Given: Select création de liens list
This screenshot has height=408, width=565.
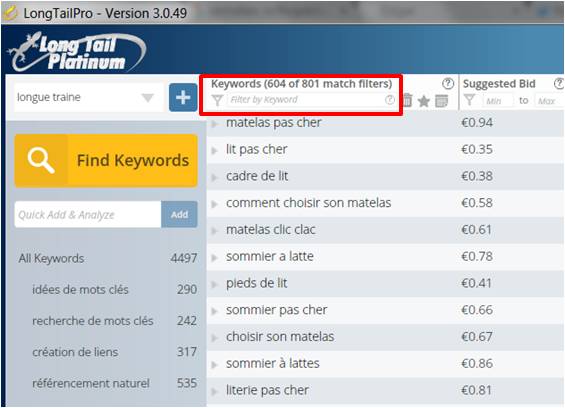Looking at the screenshot, I should click(x=75, y=352).
